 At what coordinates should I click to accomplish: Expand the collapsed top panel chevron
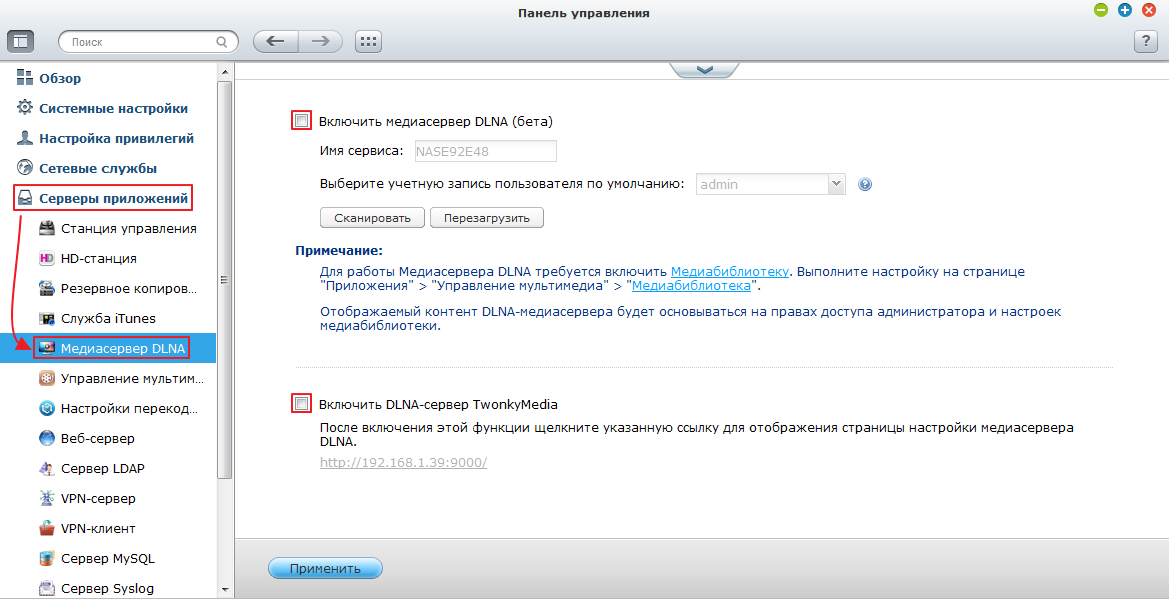click(705, 69)
